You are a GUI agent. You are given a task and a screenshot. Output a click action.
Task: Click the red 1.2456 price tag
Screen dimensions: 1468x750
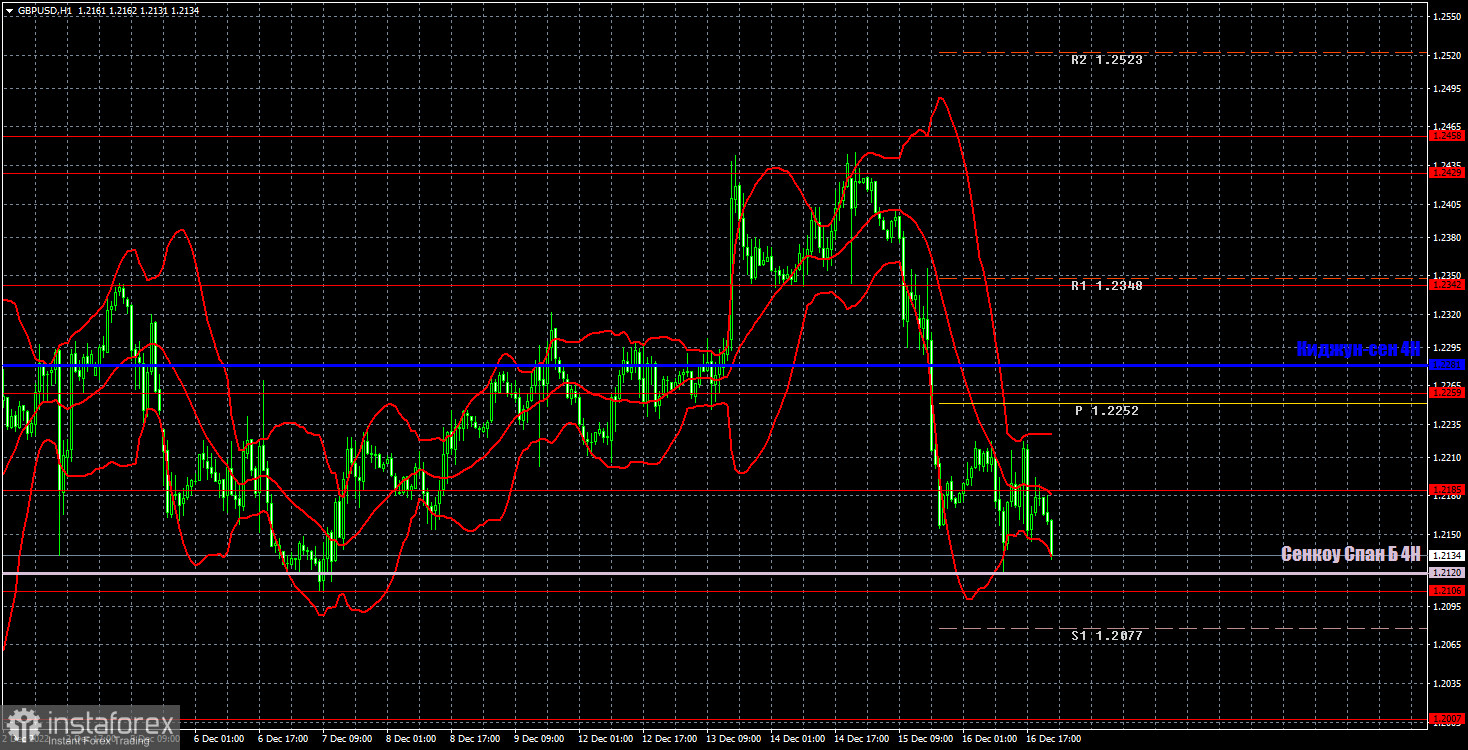click(1448, 135)
